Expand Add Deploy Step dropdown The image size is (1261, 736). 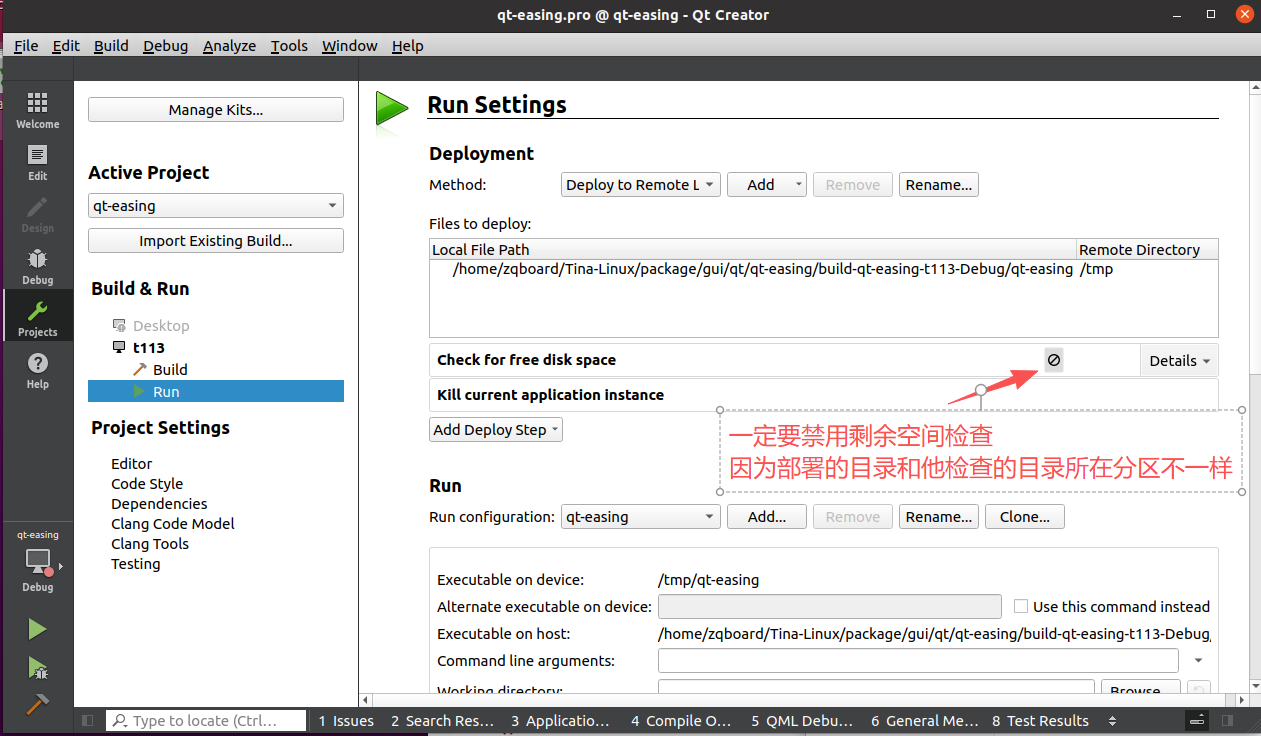[496, 430]
